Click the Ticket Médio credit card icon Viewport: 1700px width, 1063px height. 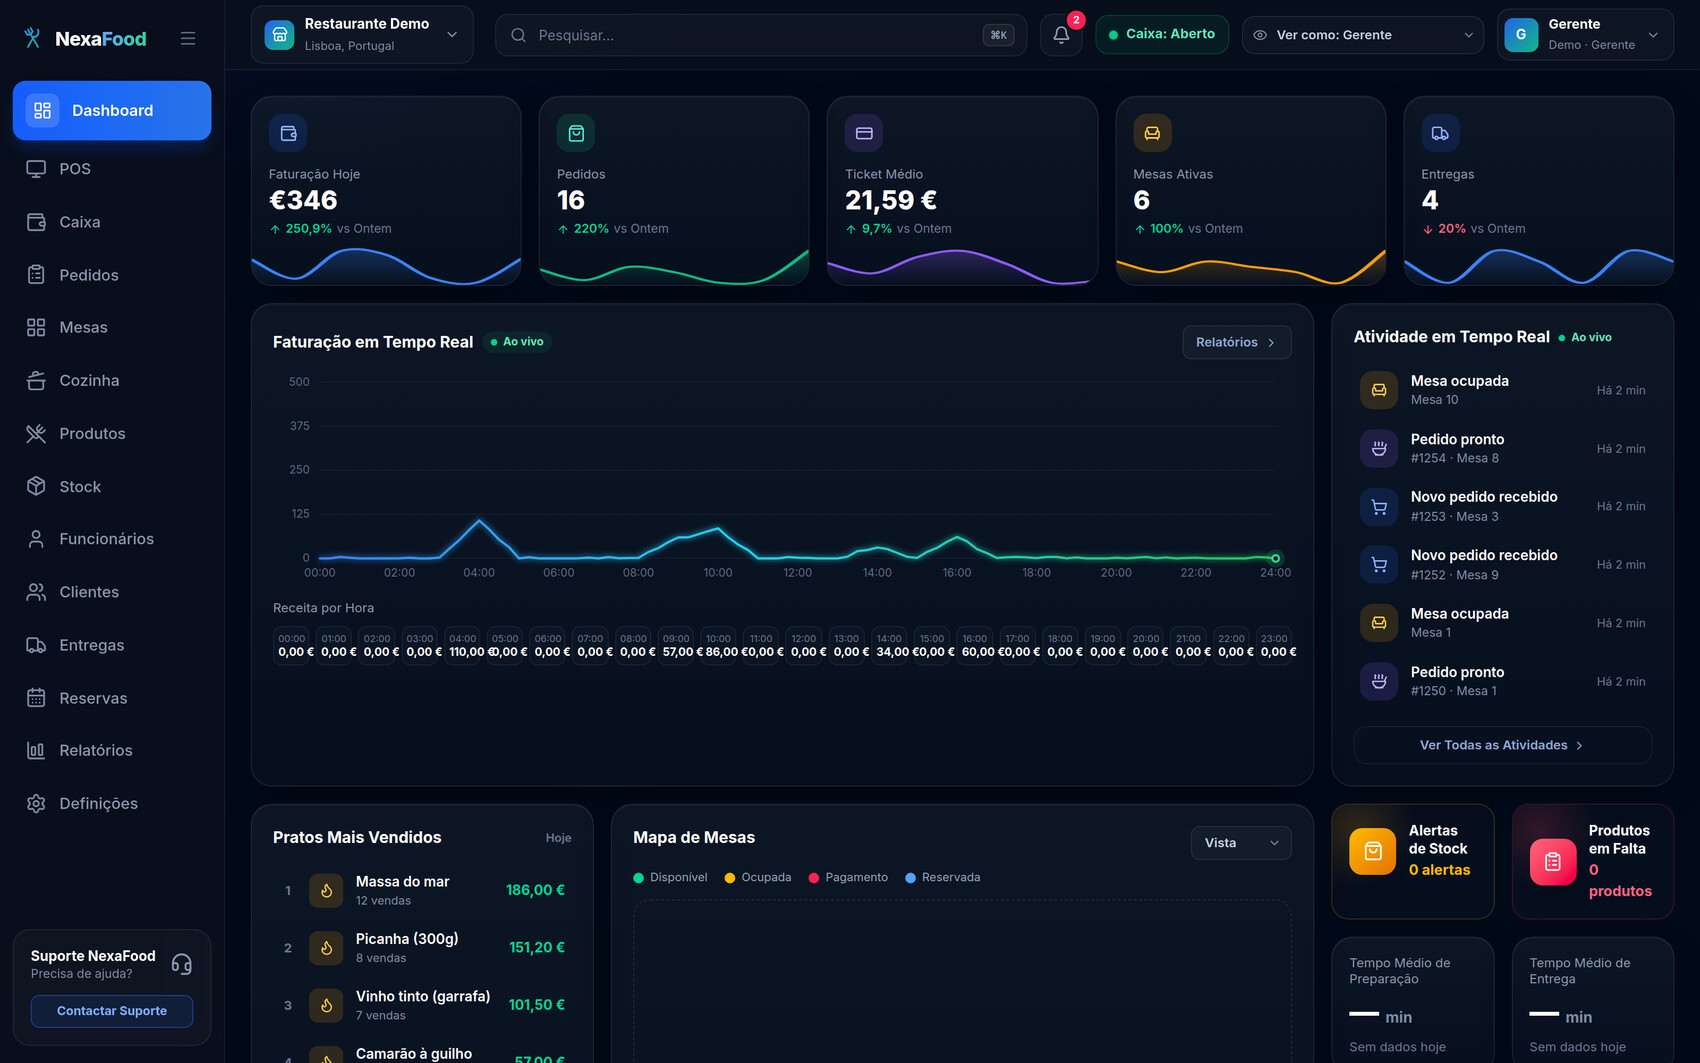(864, 133)
